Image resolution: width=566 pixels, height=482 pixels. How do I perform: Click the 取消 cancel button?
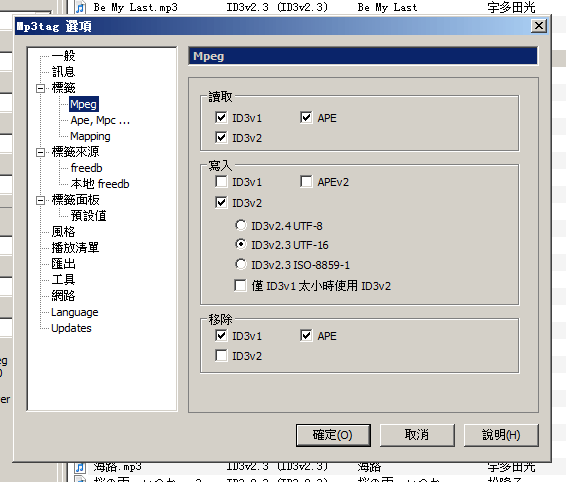click(x=417, y=435)
